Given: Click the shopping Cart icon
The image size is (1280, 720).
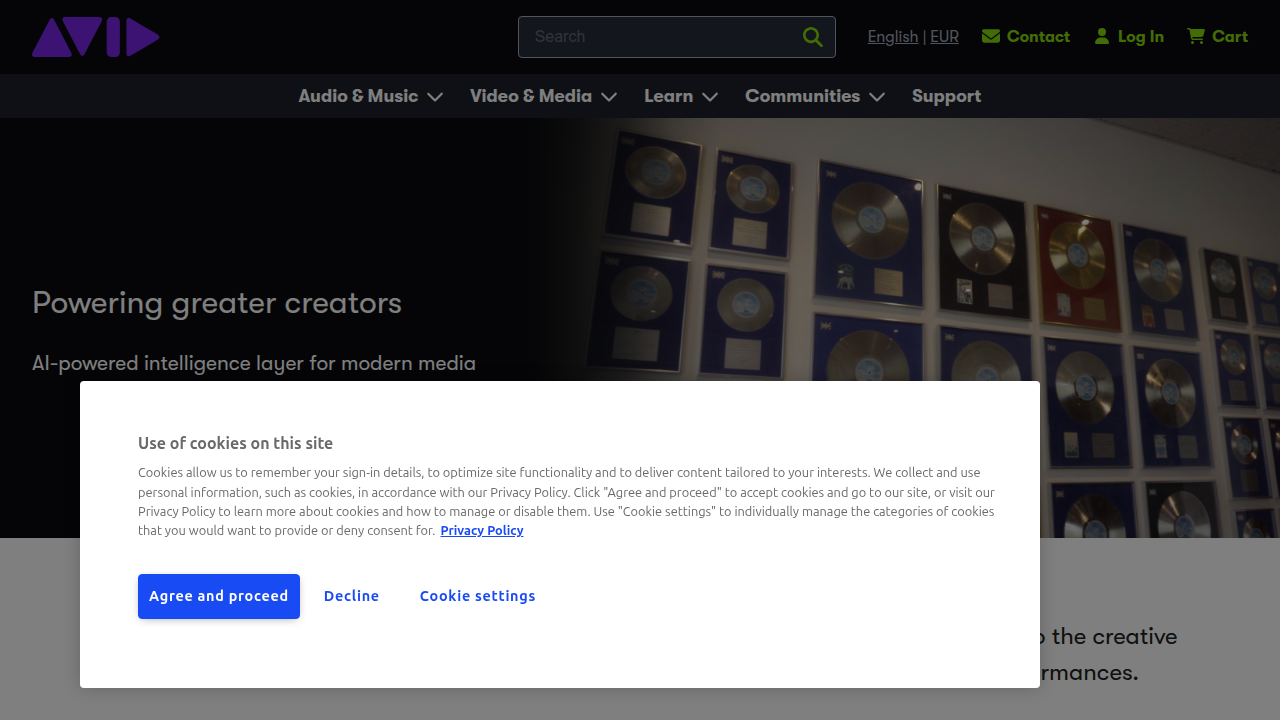Looking at the screenshot, I should (x=1196, y=36).
